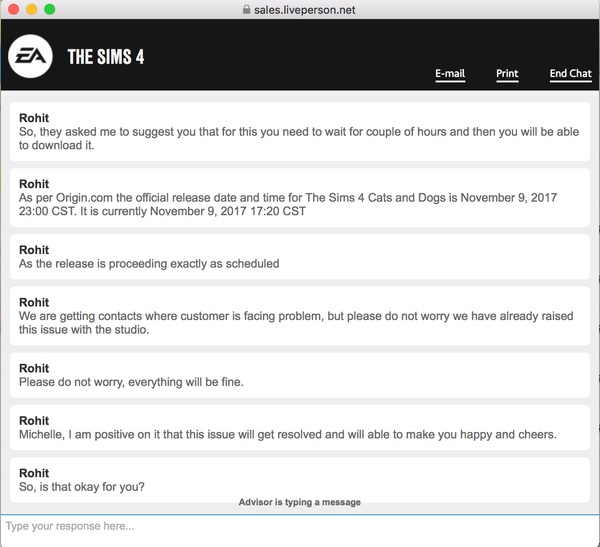
Task: Click the red close window button
Action: coord(13,9)
